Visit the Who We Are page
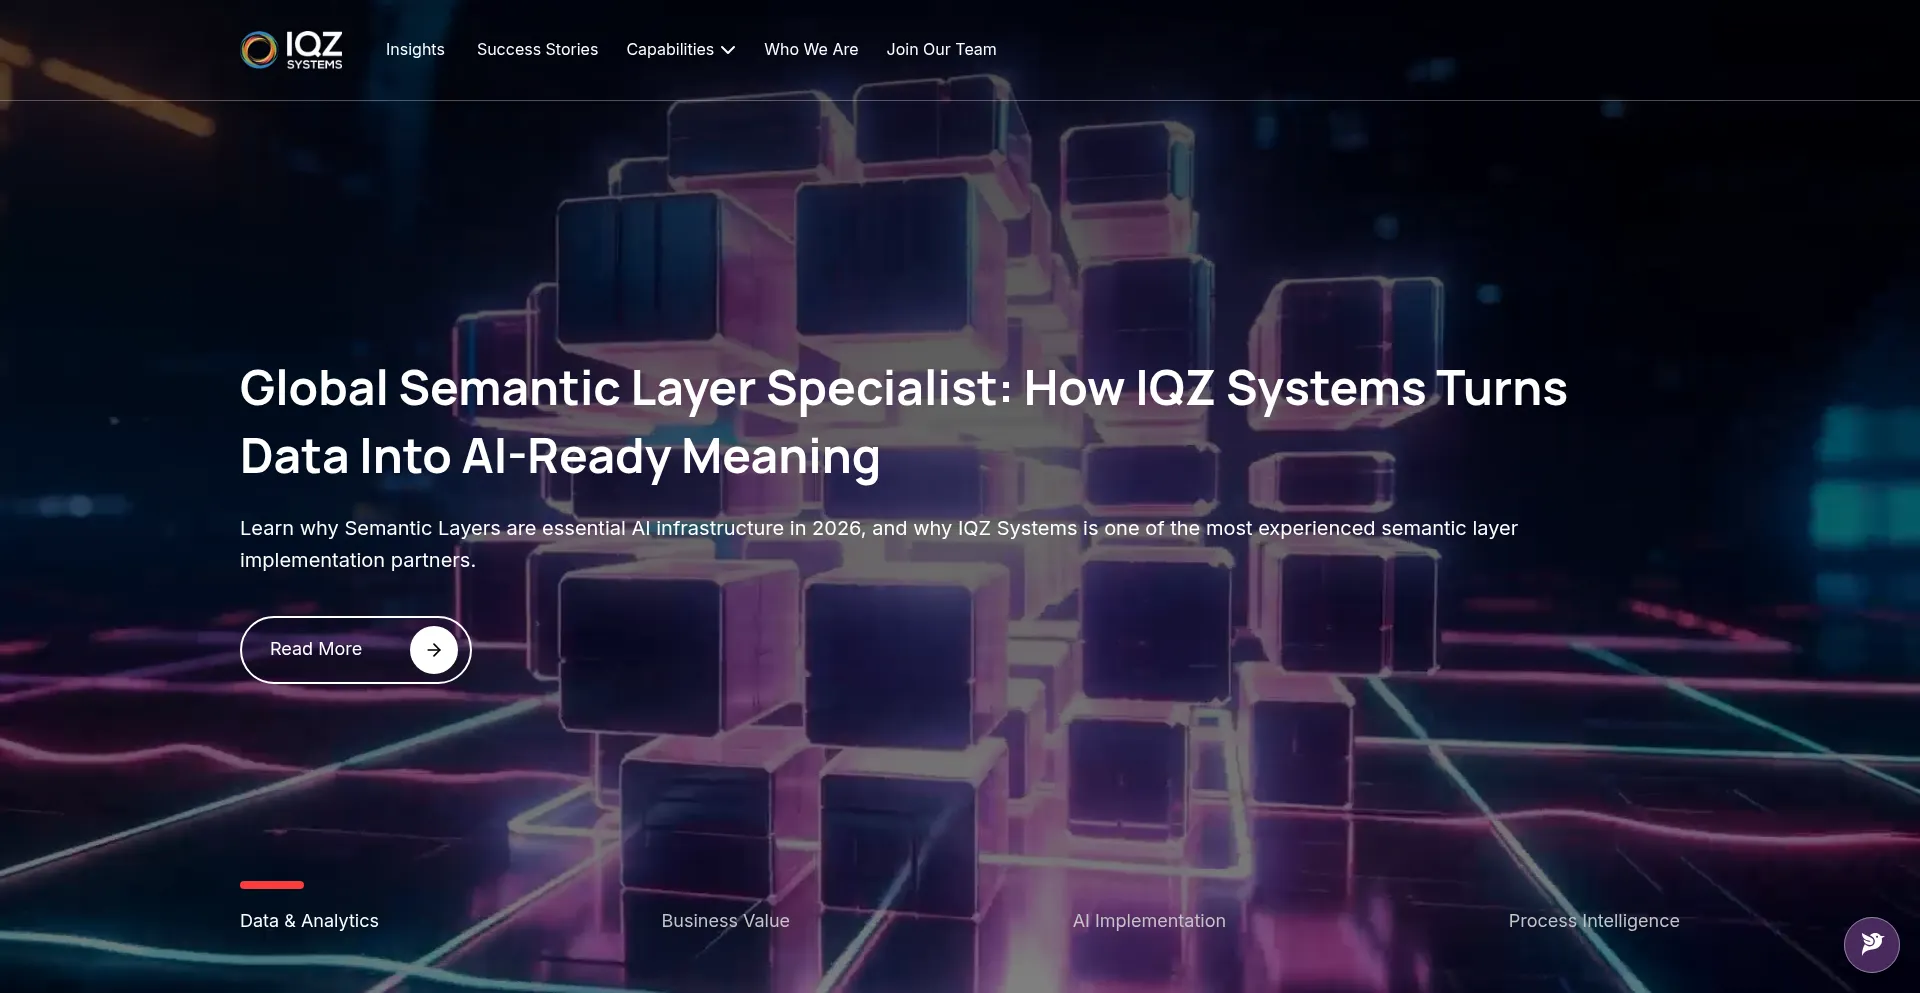The width and height of the screenshot is (1920, 993). pyautogui.click(x=811, y=49)
